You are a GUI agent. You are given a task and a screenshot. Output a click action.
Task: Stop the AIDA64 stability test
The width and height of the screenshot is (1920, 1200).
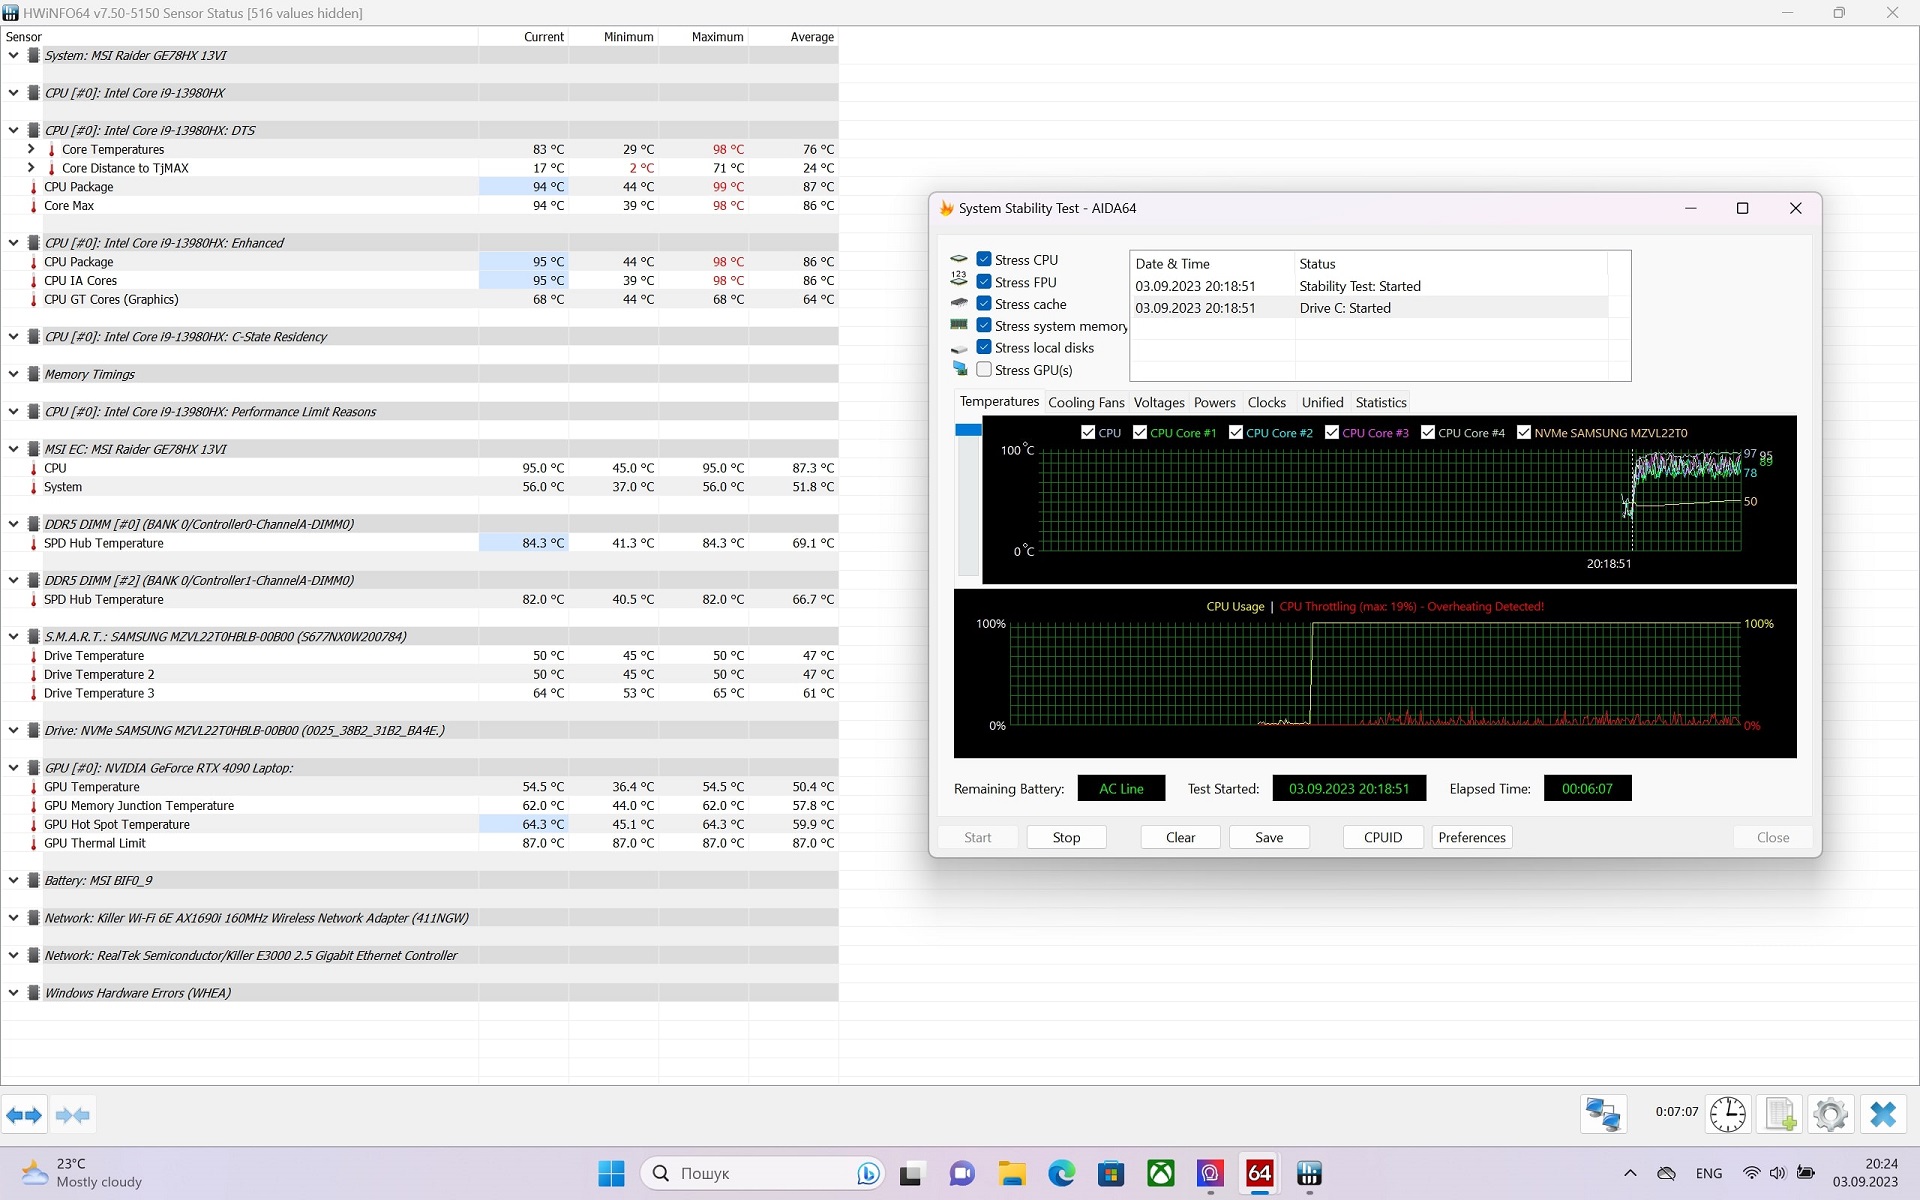coord(1066,837)
